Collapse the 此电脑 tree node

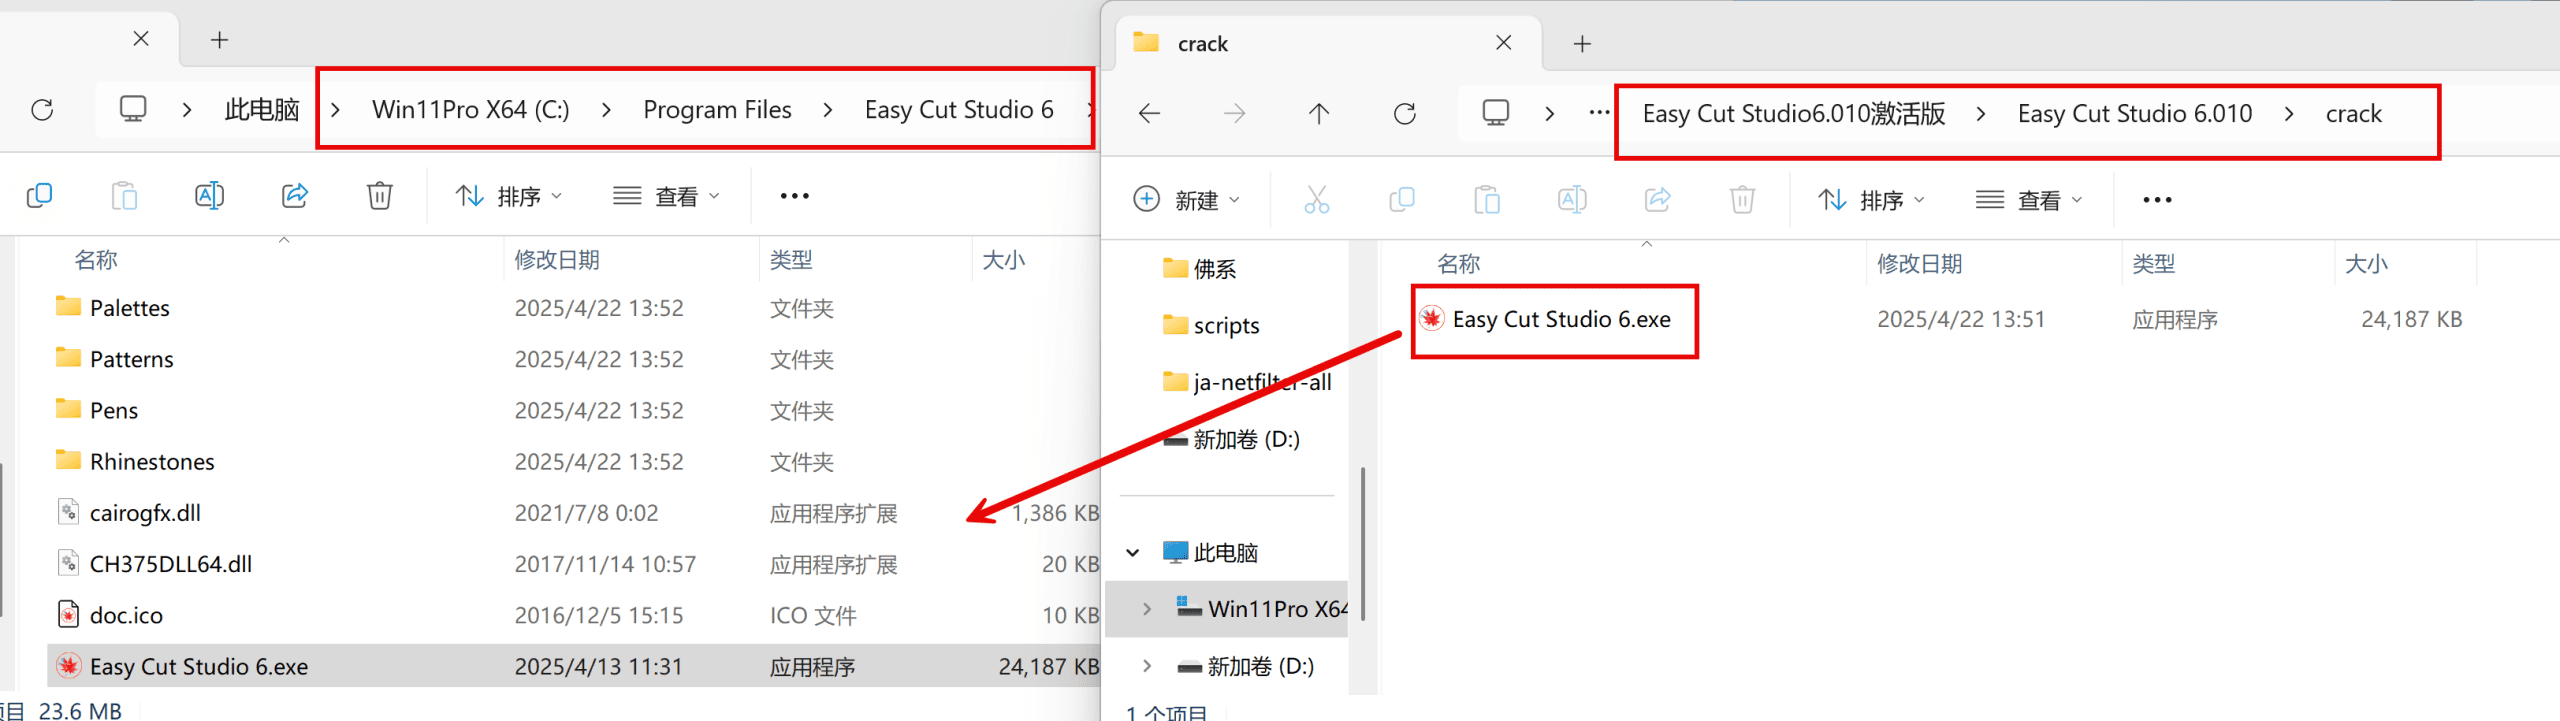pyautogui.click(x=1133, y=553)
